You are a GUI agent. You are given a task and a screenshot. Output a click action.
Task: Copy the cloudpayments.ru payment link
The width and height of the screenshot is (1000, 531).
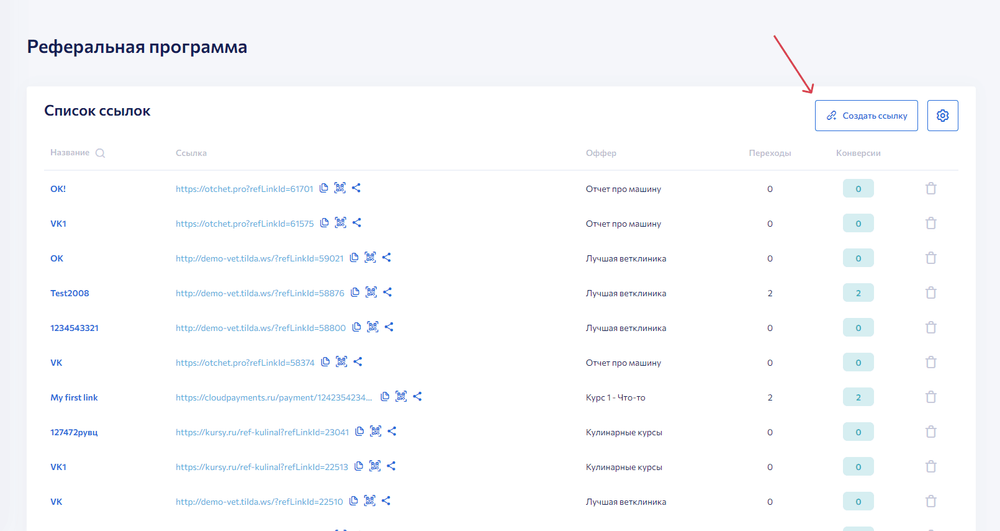[385, 397]
